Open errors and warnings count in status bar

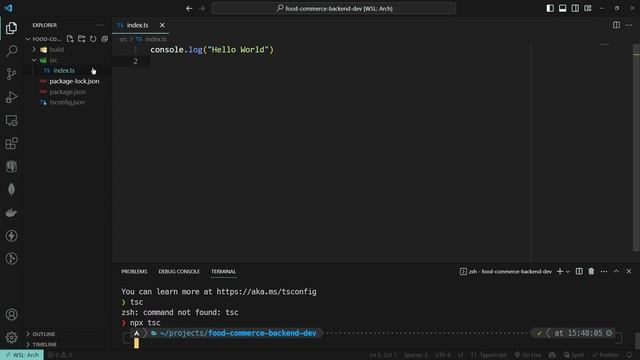click(60, 355)
